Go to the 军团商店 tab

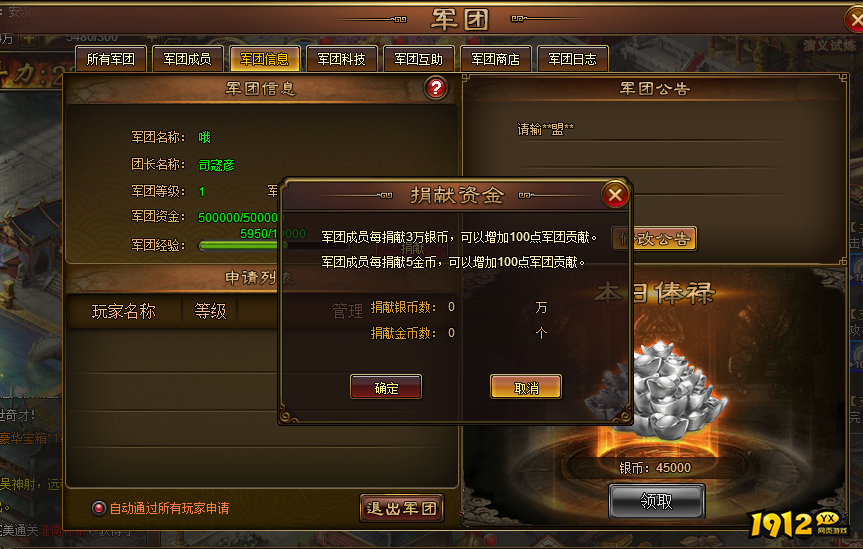496,59
